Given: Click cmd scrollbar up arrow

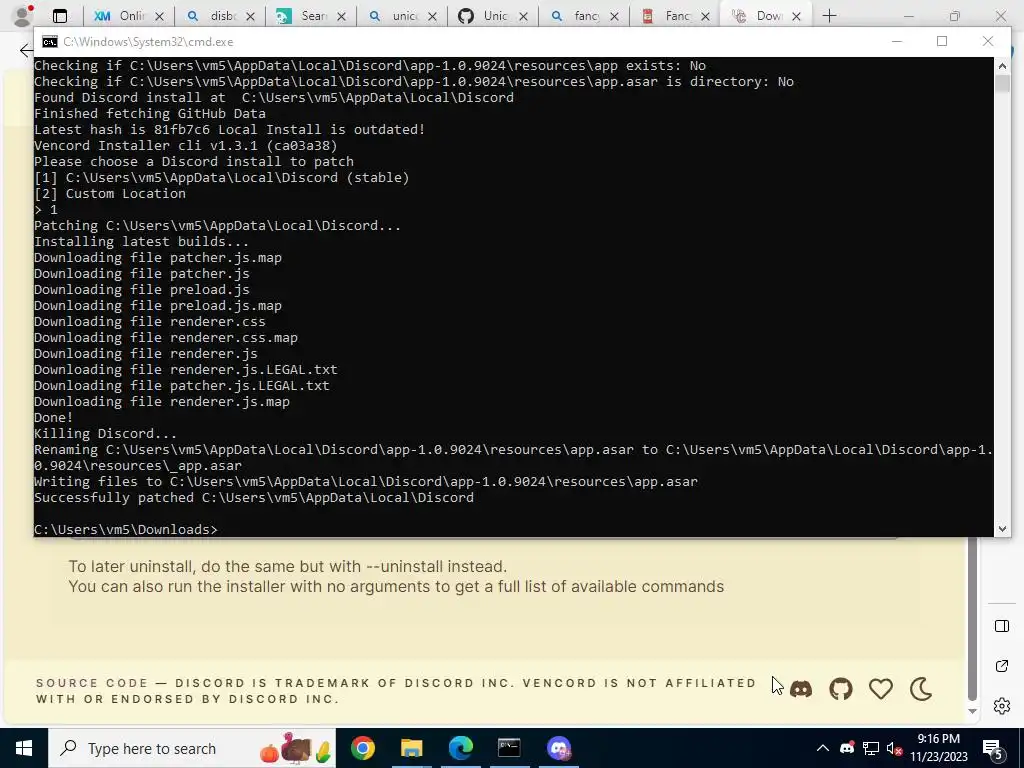Looking at the screenshot, I should [1002, 65].
